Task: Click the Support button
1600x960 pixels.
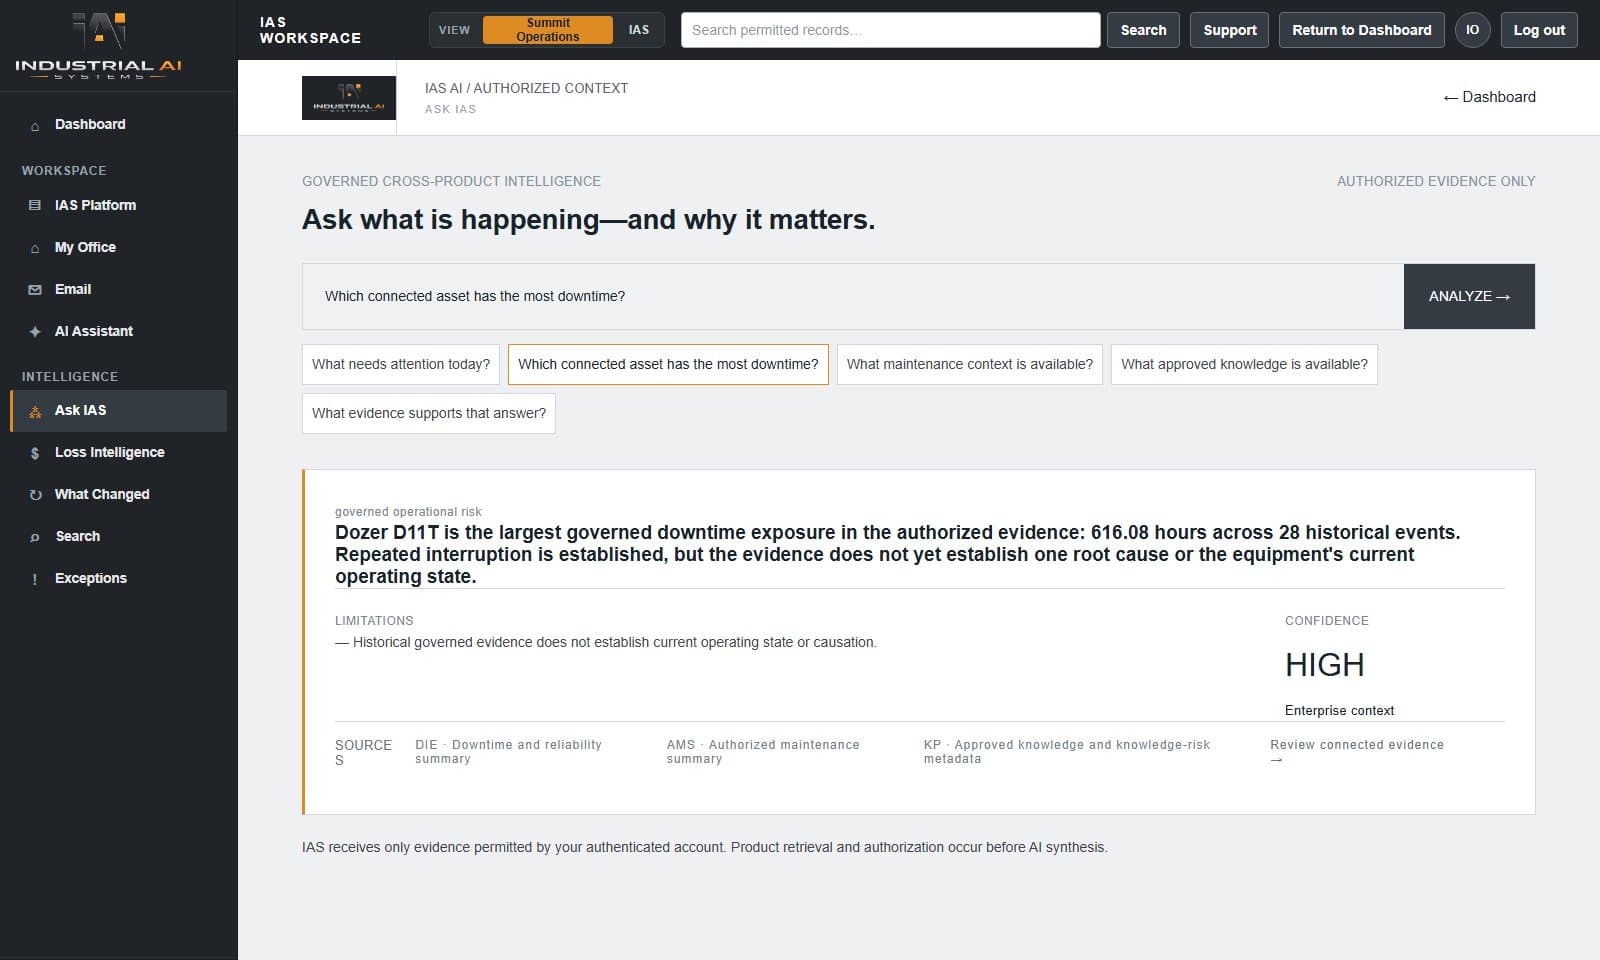Action: [x=1230, y=30]
